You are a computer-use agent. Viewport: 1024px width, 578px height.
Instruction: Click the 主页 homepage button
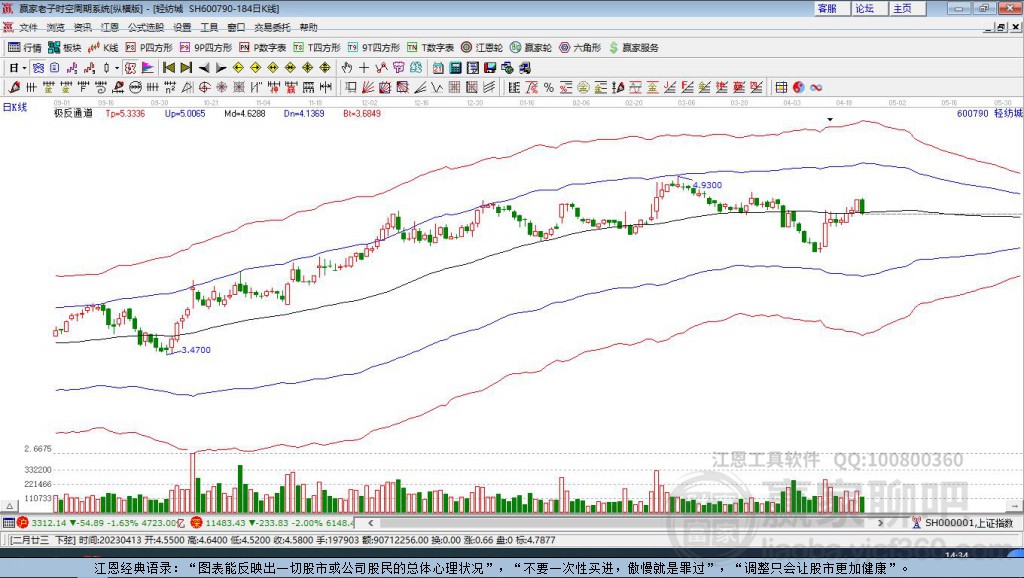[x=907, y=8]
